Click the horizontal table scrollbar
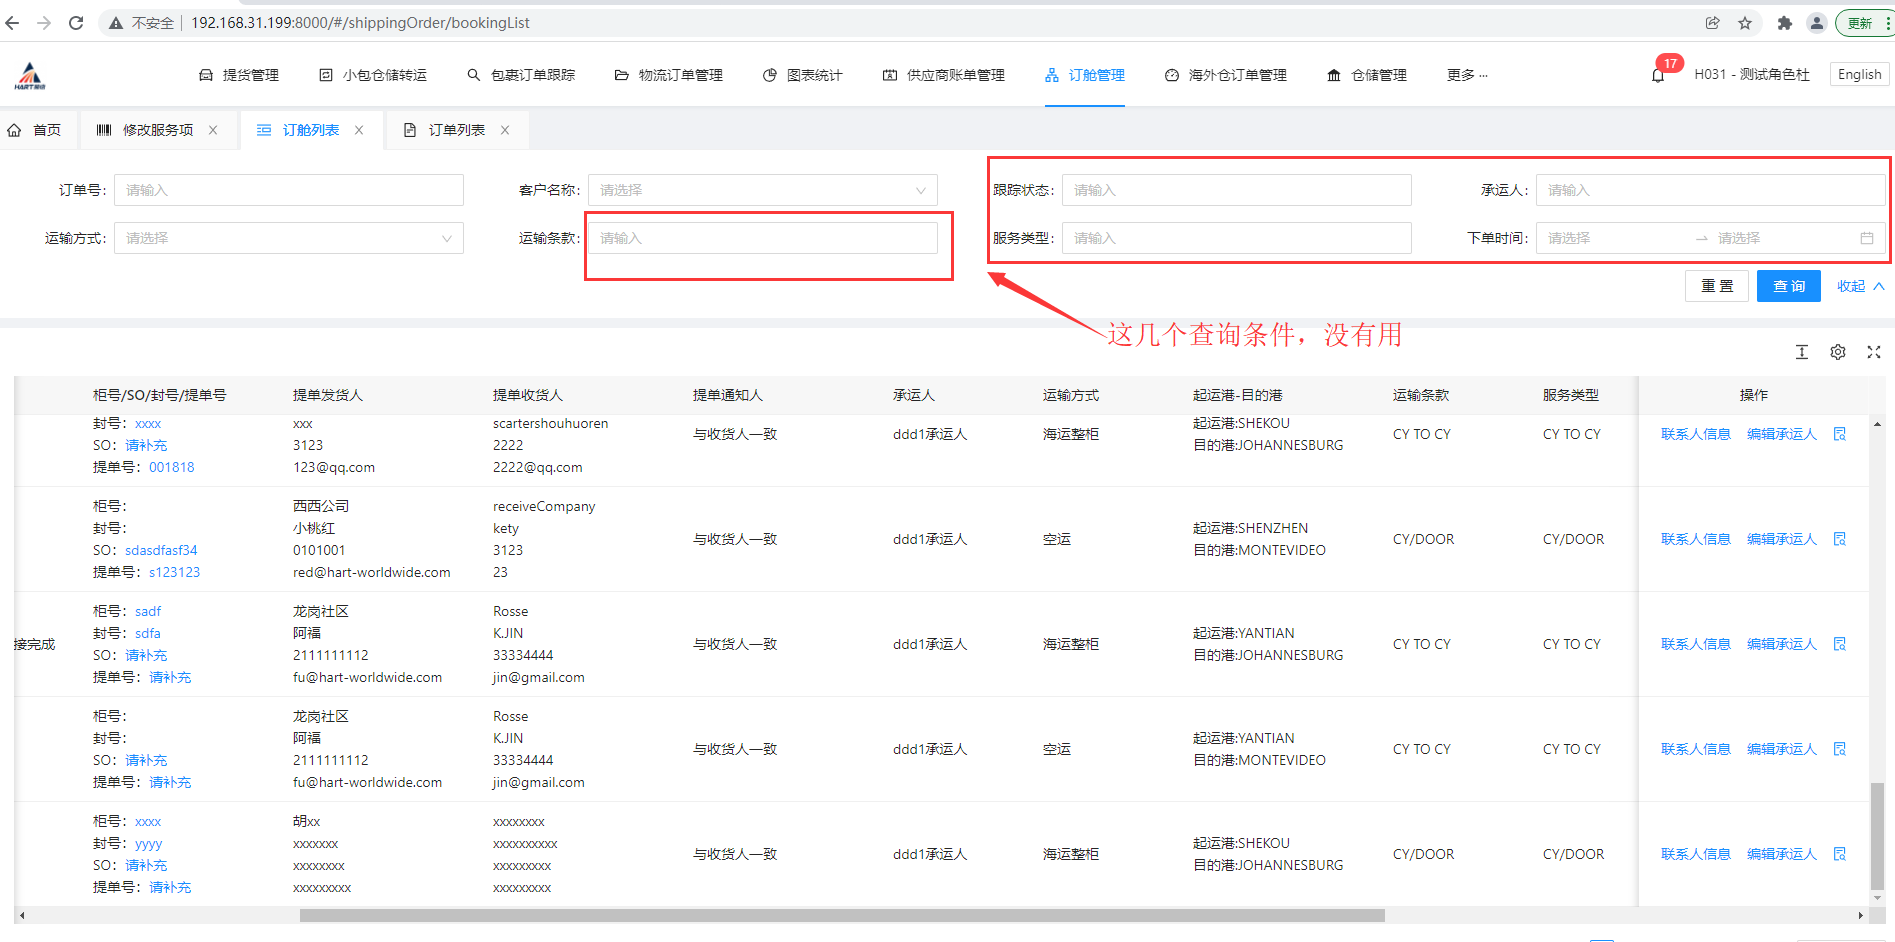This screenshot has height=942, width=1895. coord(841,915)
